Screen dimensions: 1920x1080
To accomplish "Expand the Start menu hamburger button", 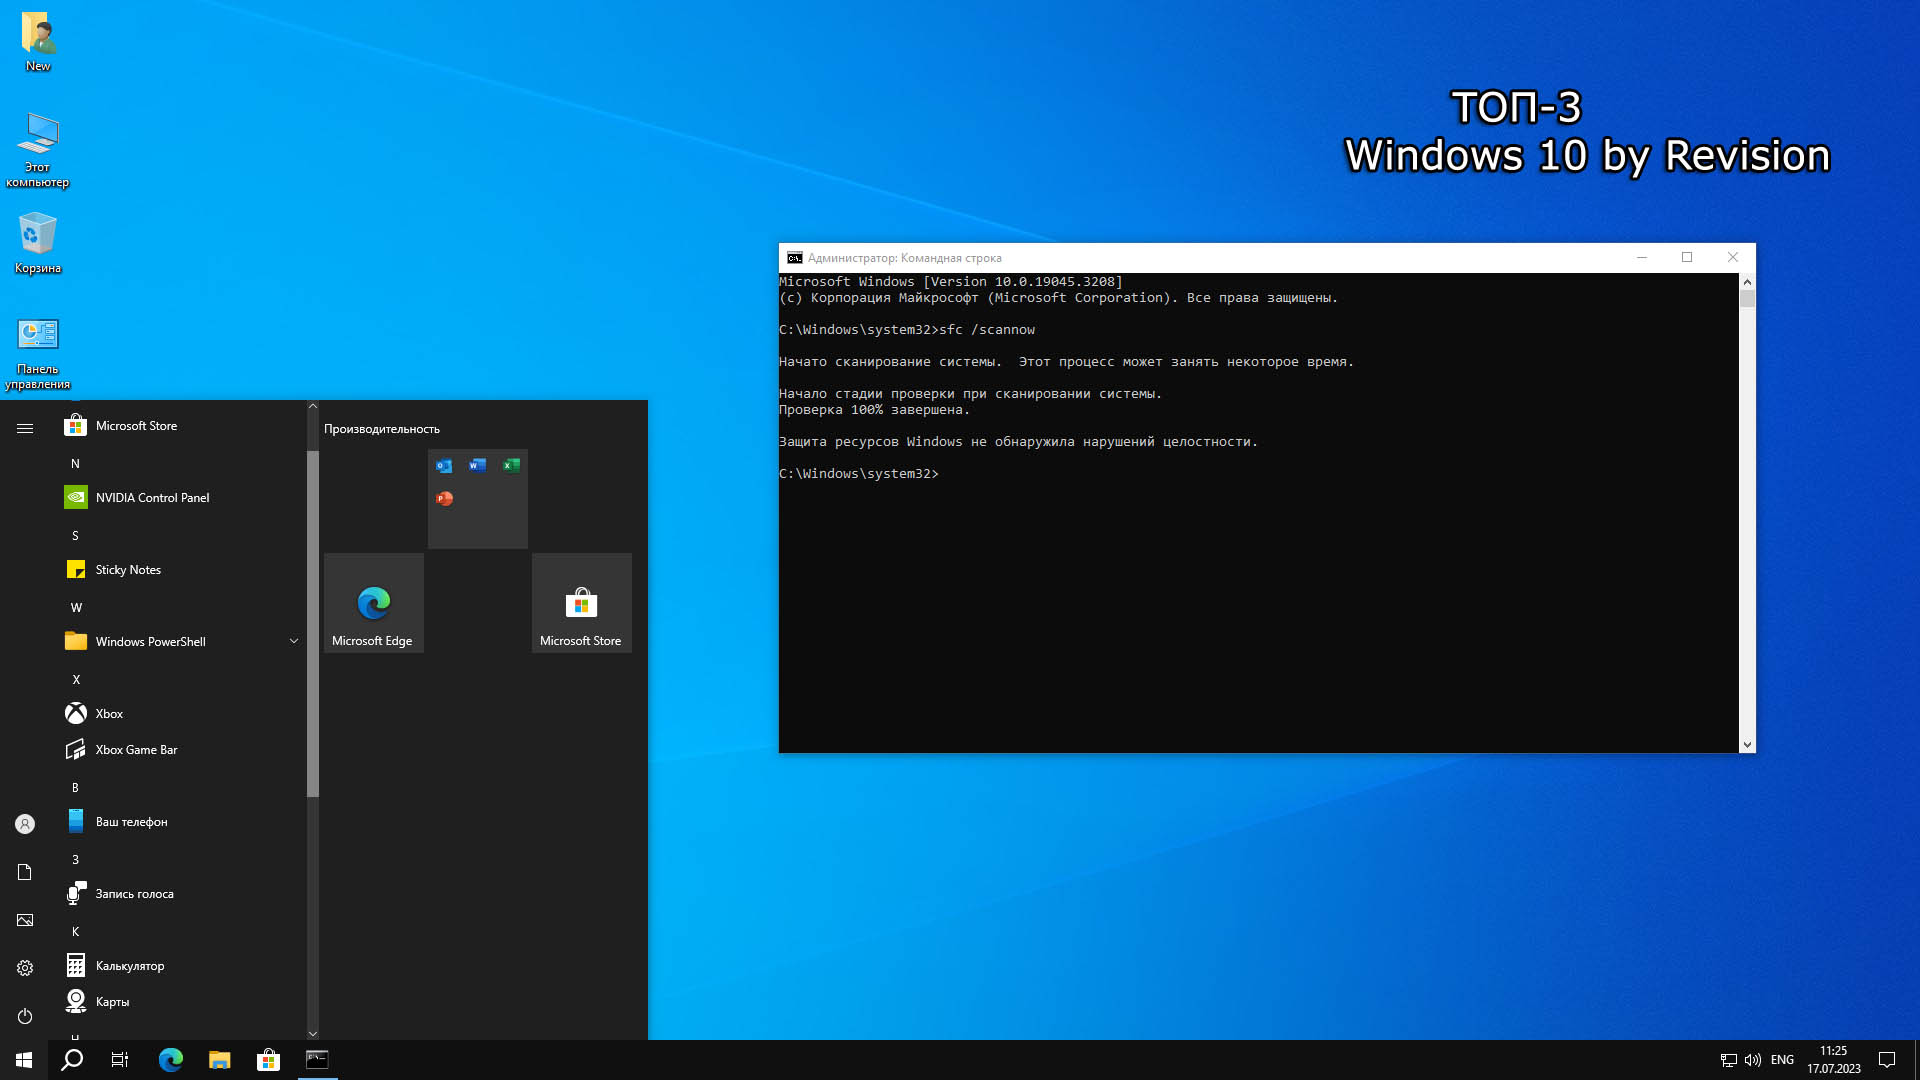I will pos(25,428).
